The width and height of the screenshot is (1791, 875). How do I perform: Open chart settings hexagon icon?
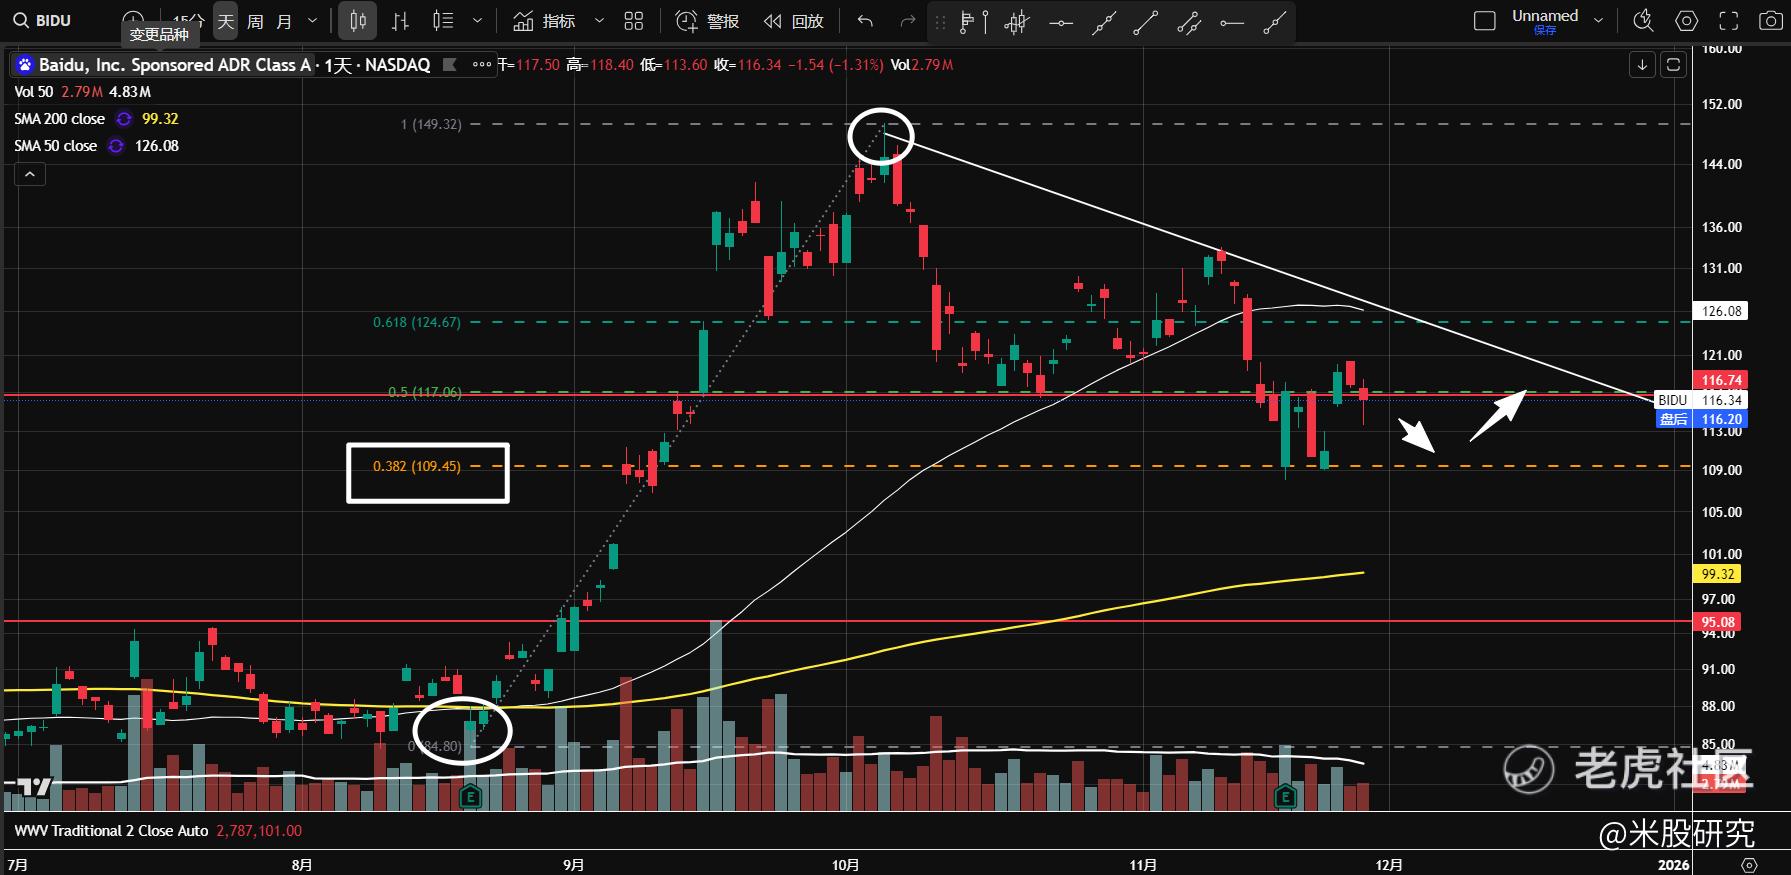tap(1686, 21)
